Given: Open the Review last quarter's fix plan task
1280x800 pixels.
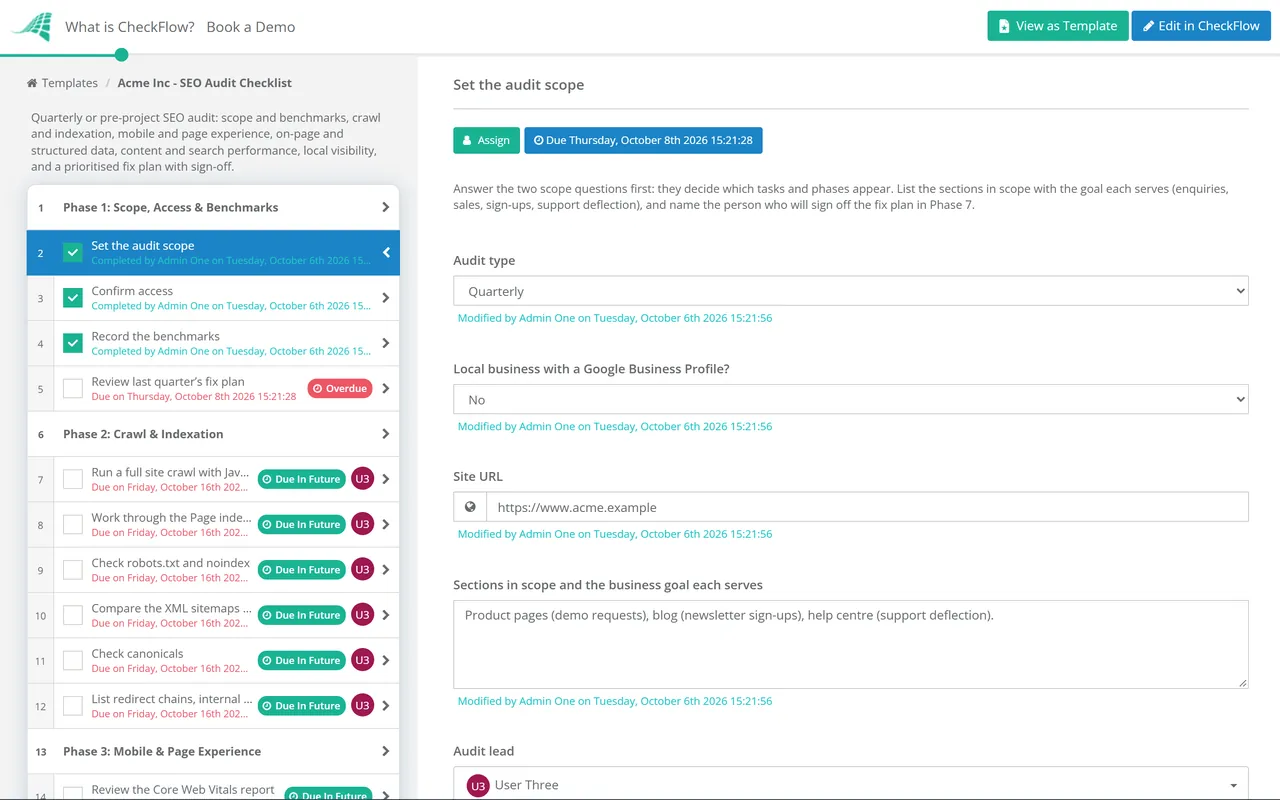Looking at the screenshot, I should point(213,388).
